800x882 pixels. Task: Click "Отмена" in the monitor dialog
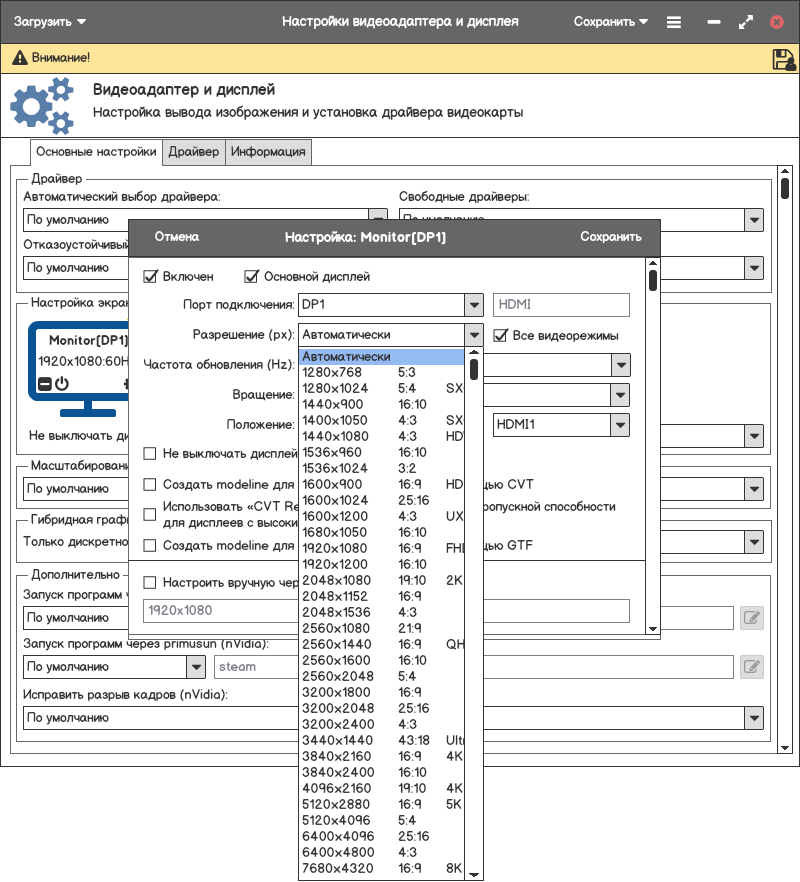[177, 237]
